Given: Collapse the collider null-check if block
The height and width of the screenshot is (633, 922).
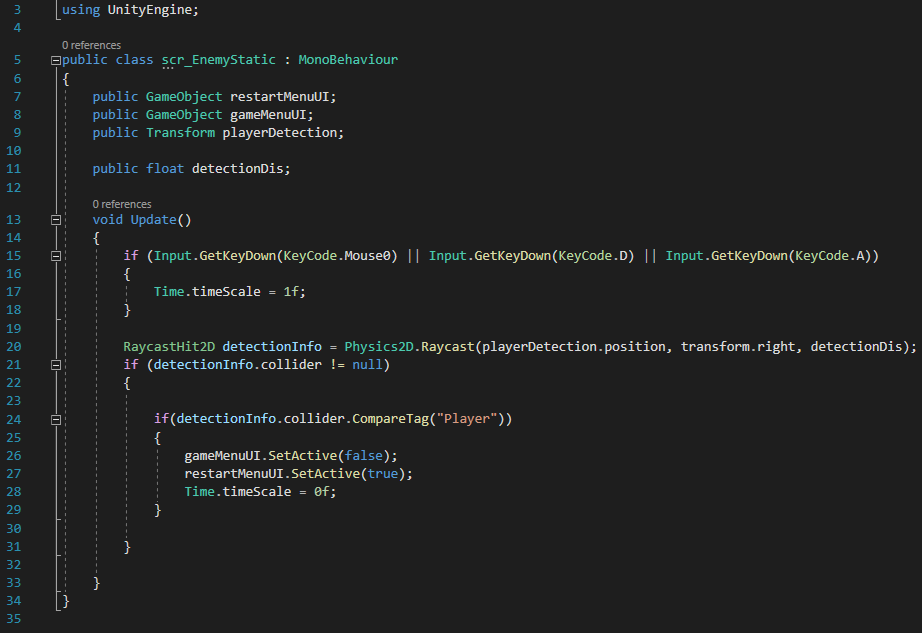Looking at the screenshot, I should [55, 365].
